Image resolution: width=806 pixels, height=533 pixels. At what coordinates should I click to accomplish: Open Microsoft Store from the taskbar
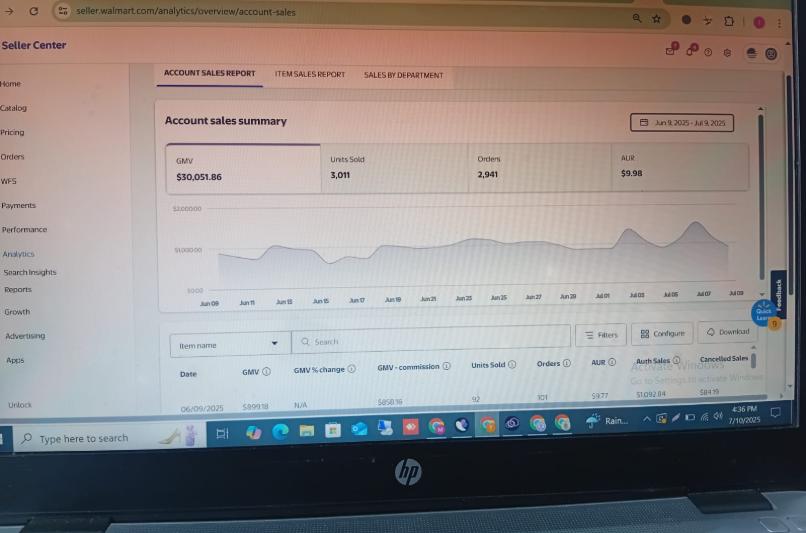333,430
